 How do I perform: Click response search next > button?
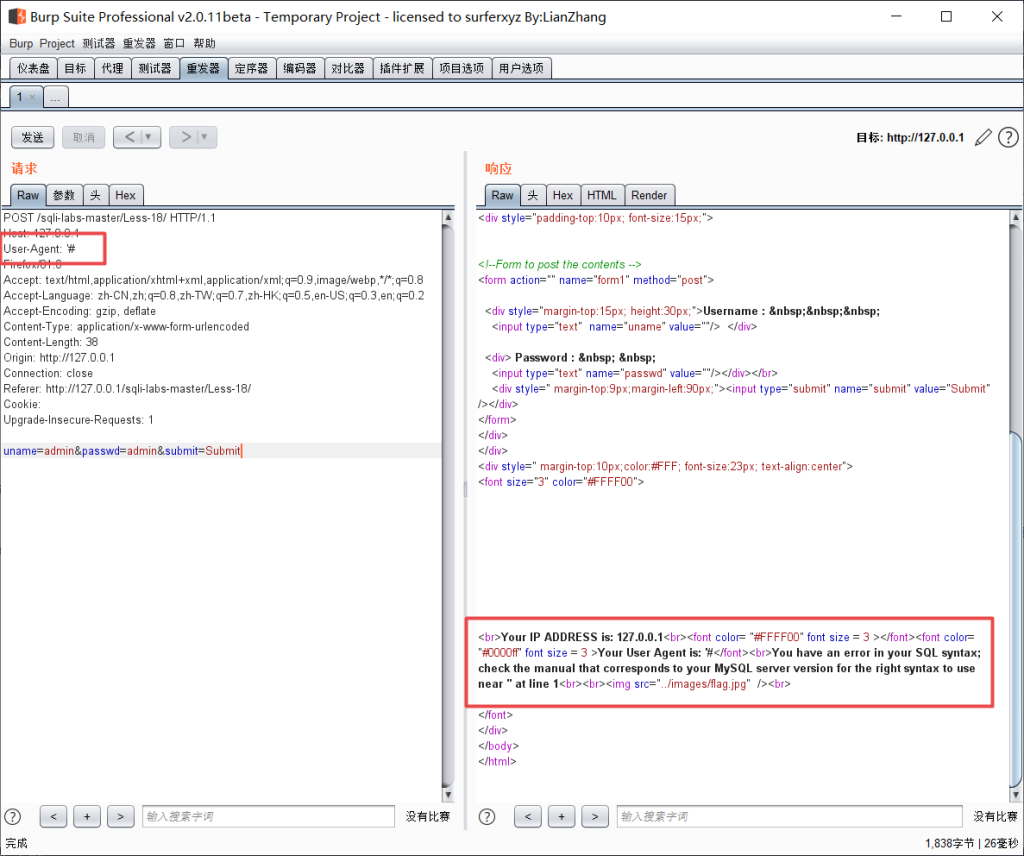click(594, 816)
